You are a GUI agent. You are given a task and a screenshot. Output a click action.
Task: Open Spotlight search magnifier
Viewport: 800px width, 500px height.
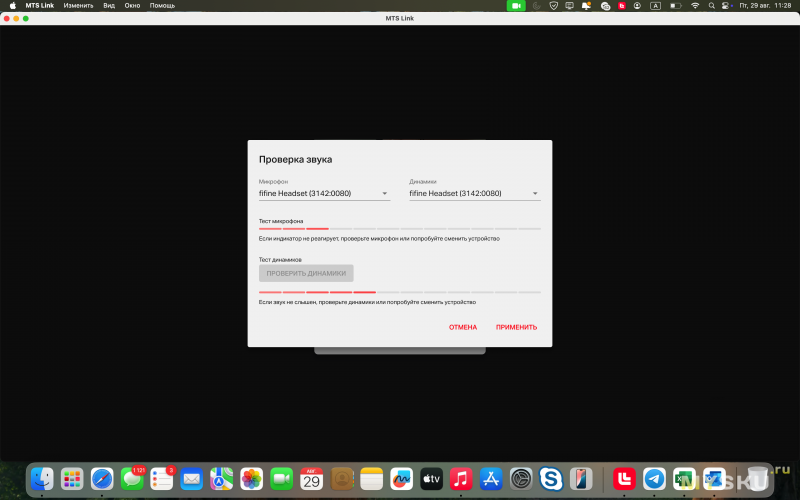[x=712, y=6]
